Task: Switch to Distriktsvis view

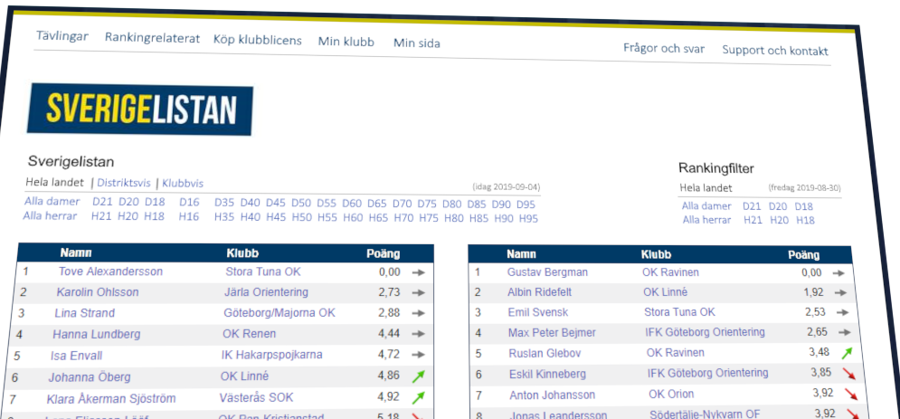Action: point(123,183)
